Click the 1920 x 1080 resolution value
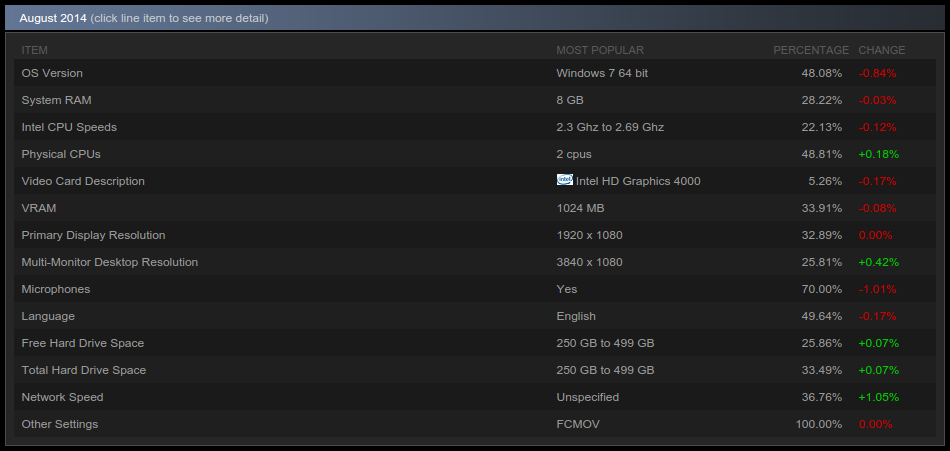The height and width of the screenshot is (451, 950). (x=590, y=235)
